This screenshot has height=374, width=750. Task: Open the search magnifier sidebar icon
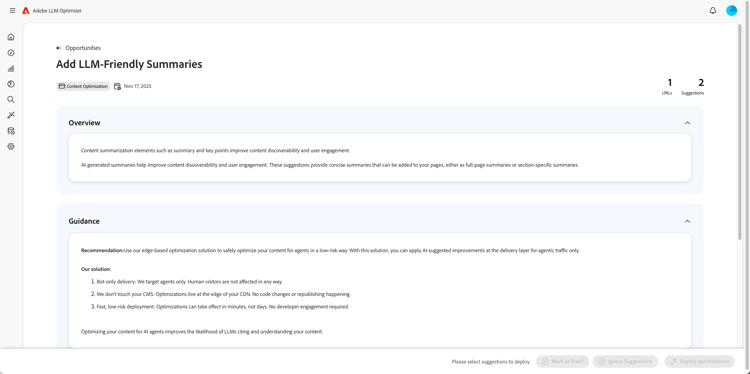(x=11, y=99)
